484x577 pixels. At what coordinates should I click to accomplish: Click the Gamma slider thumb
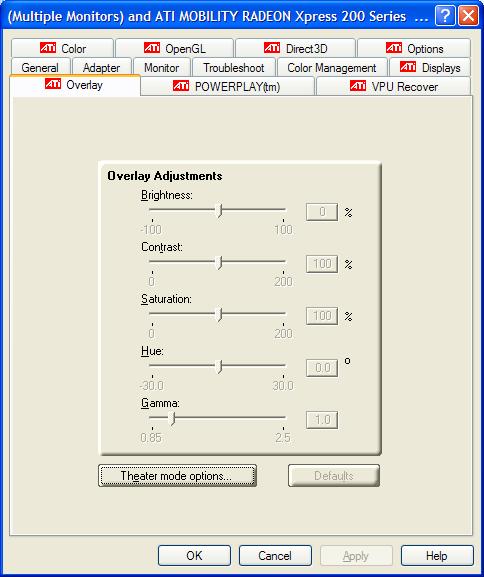(172, 418)
